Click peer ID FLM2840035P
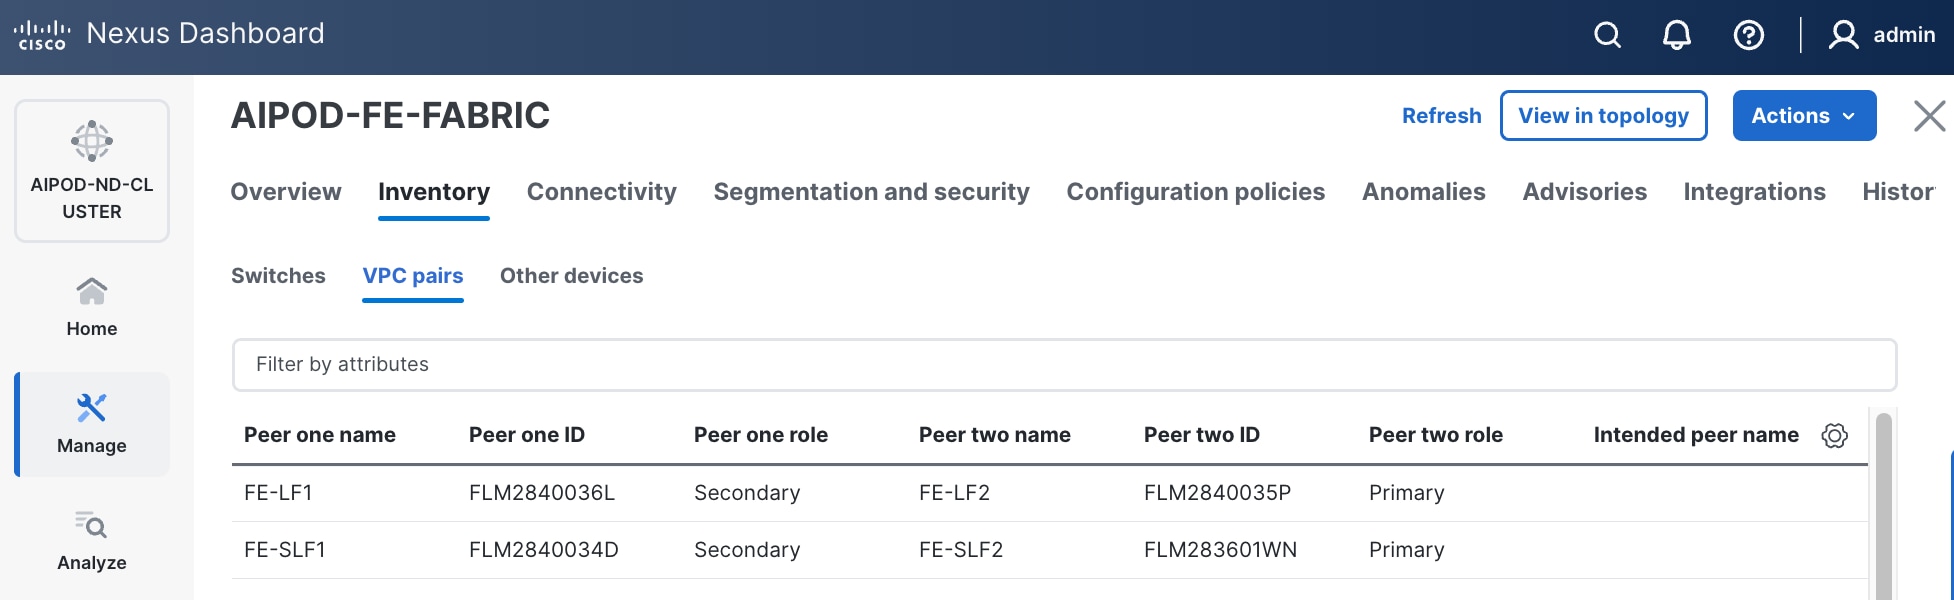This screenshot has height=600, width=1954. 1218,493
